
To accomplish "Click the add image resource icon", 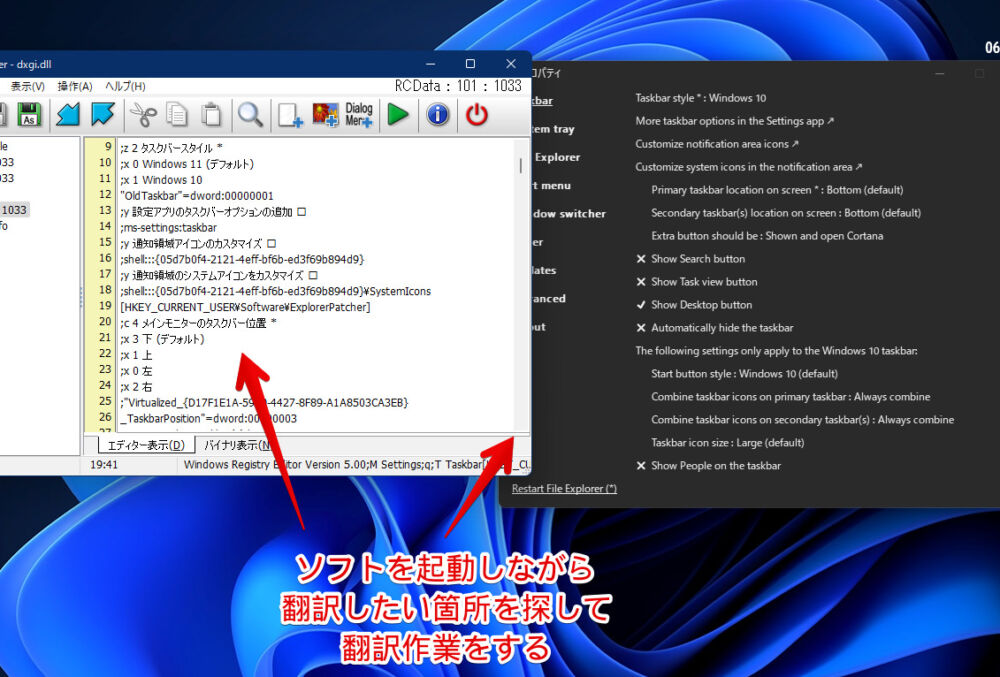I will point(325,115).
